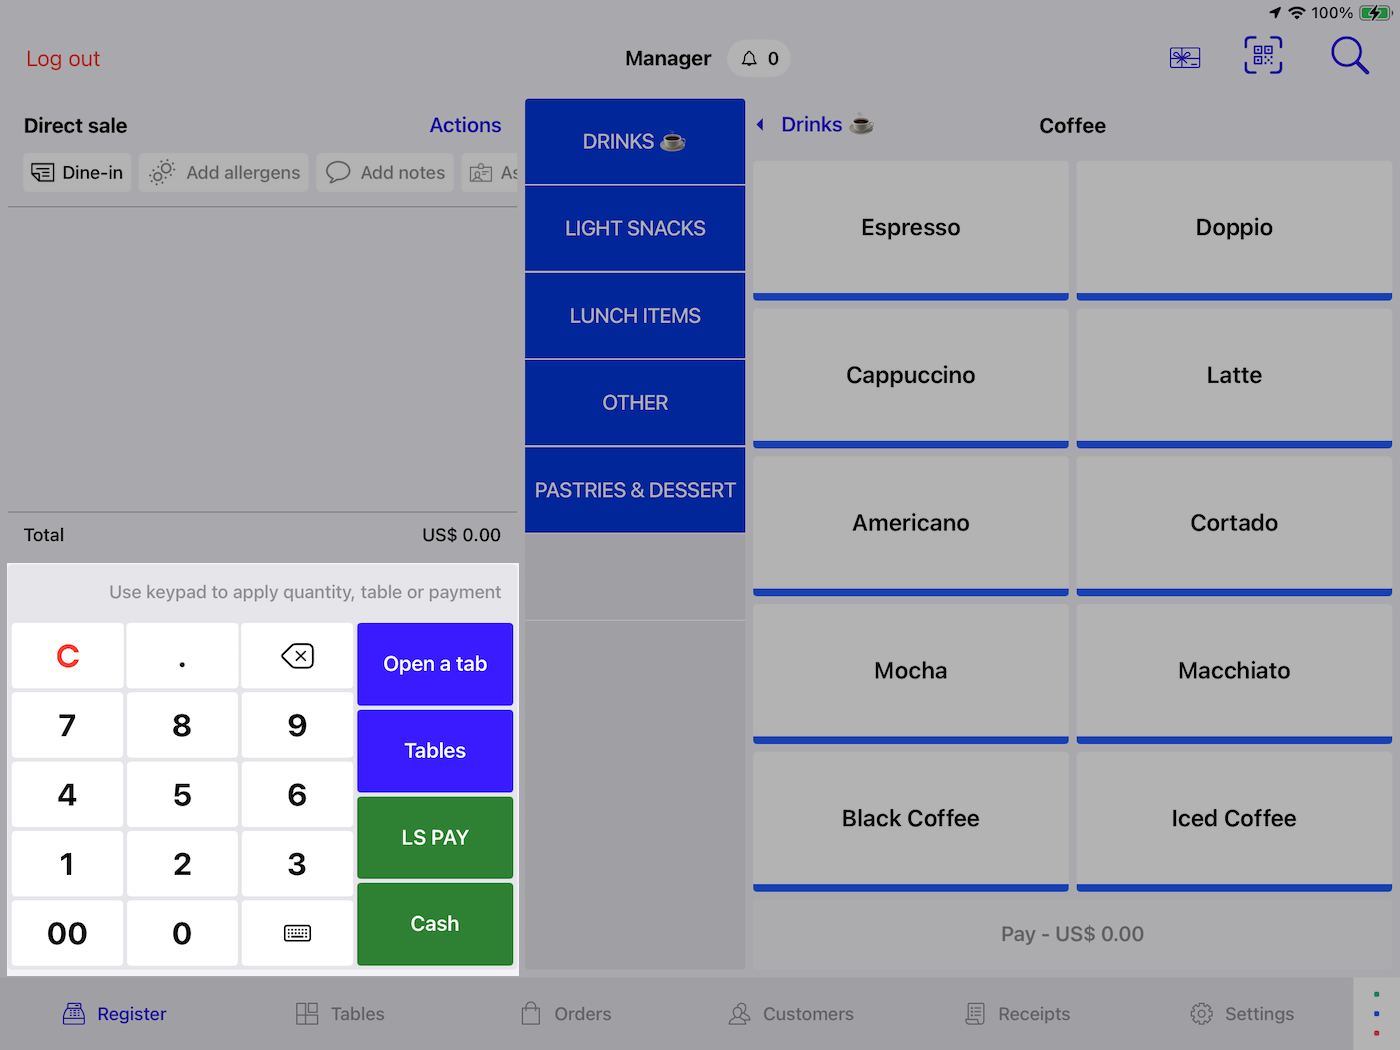Image resolution: width=1400 pixels, height=1050 pixels.
Task: Switch to the Receipts tab
Action: tap(1017, 1013)
